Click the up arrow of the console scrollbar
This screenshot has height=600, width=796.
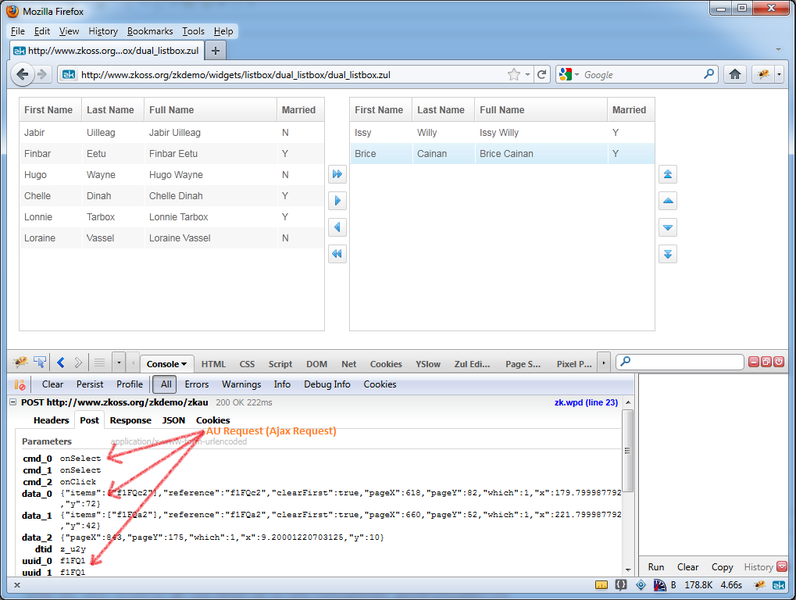[628, 402]
